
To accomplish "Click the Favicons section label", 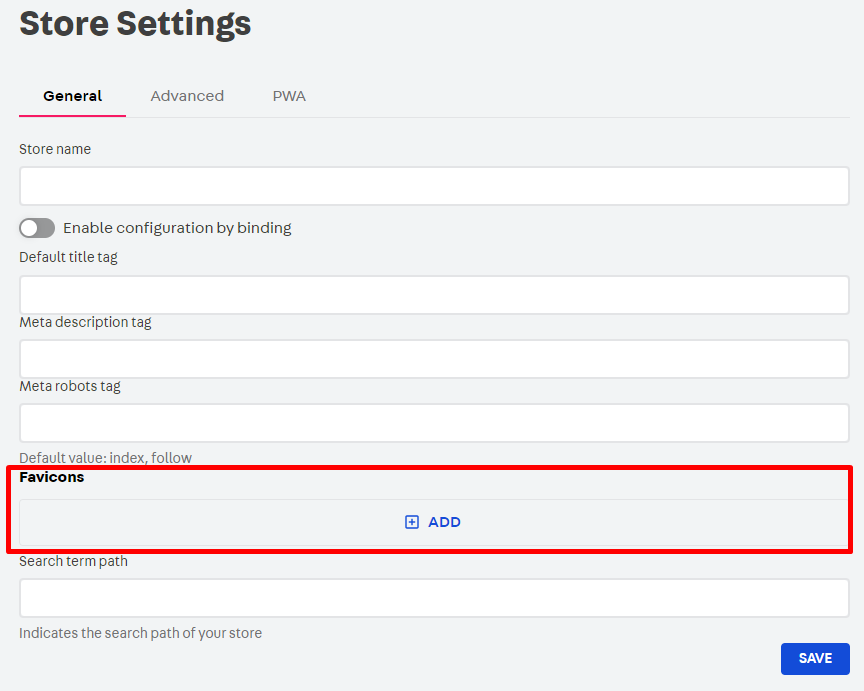I will (52, 477).
